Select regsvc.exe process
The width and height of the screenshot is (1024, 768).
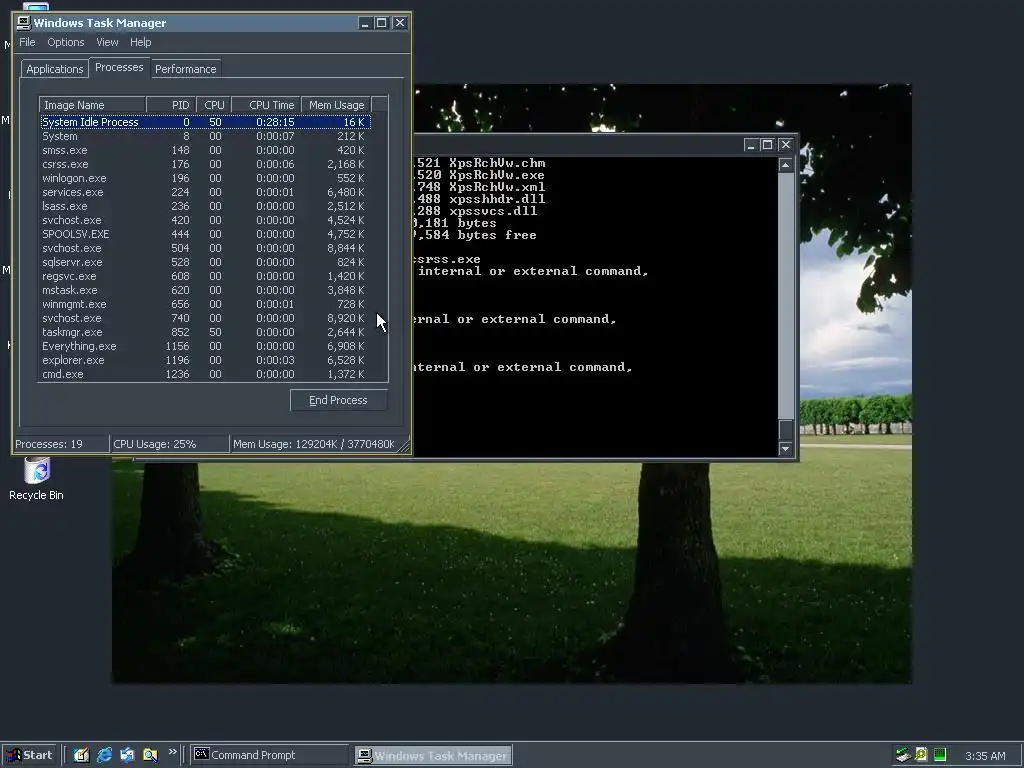coord(205,276)
